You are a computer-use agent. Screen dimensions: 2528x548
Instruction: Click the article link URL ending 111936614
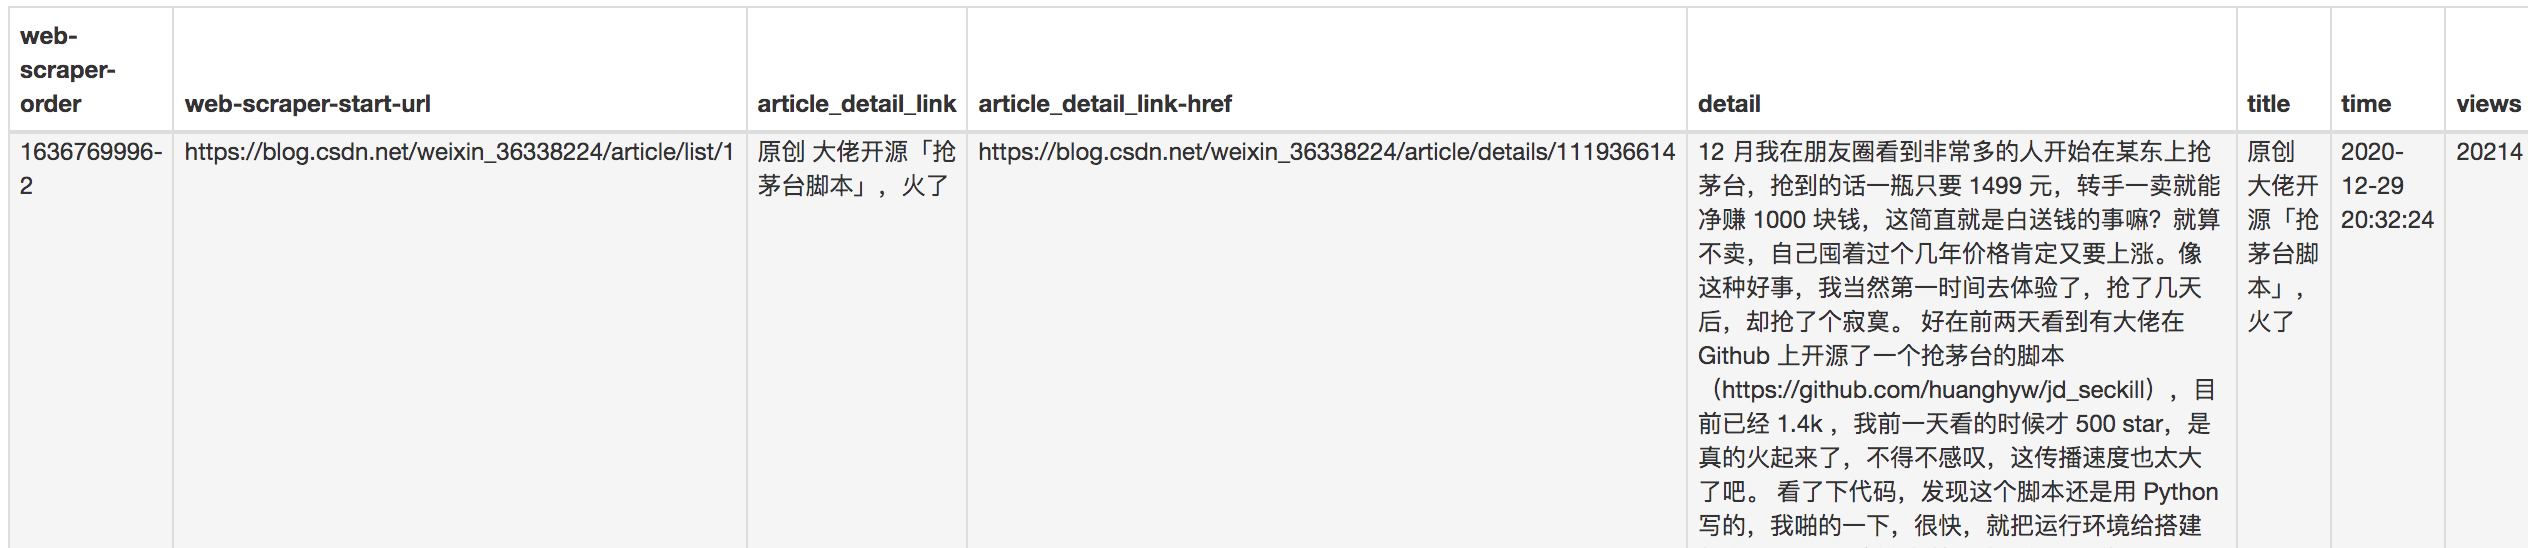pyautogui.click(x=1326, y=152)
